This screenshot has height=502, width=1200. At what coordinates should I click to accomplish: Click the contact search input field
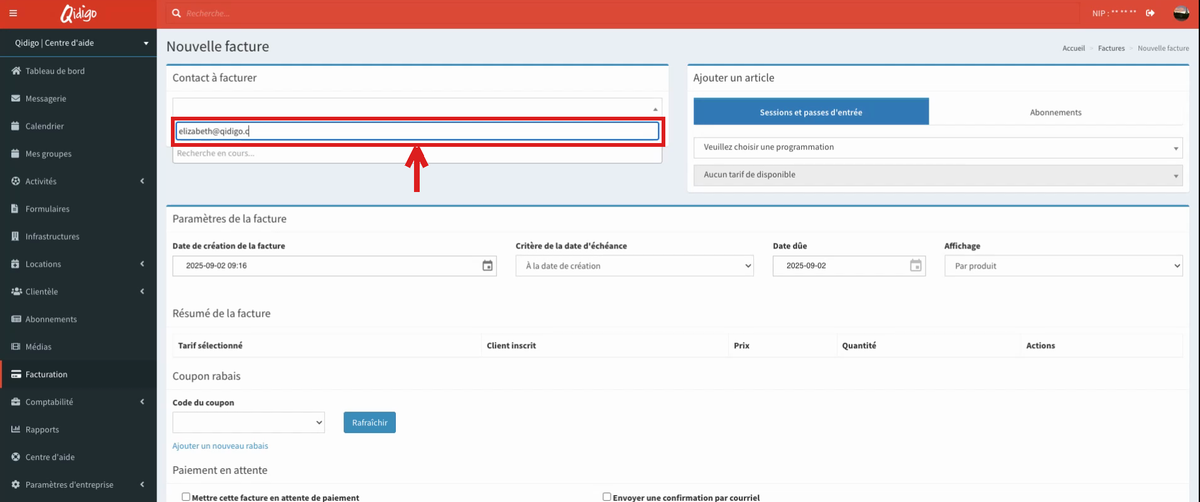tap(417, 131)
